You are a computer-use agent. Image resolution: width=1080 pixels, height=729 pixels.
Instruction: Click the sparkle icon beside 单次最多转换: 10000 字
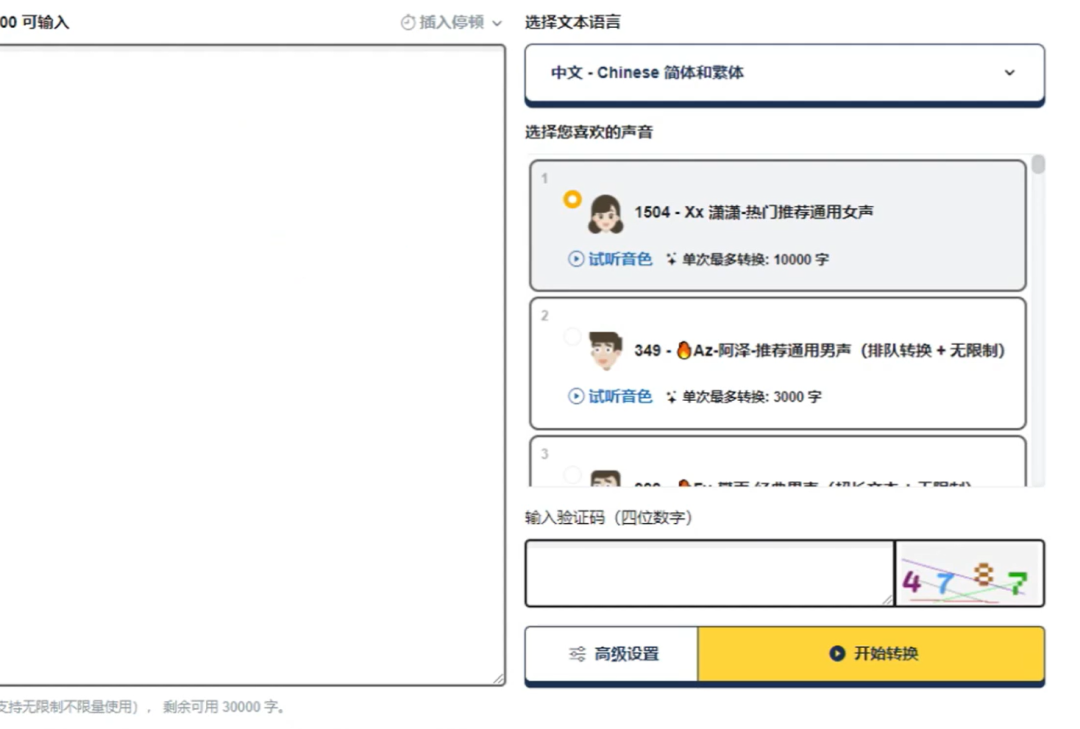pyautogui.click(x=671, y=259)
